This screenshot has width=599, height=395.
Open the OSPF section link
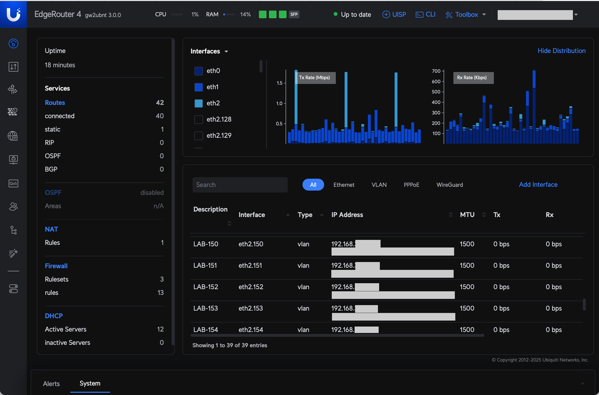pos(53,193)
